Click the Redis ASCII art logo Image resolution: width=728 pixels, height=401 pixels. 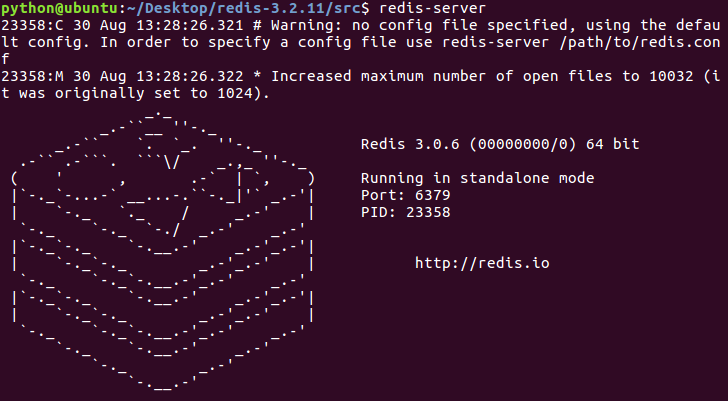click(162, 251)
